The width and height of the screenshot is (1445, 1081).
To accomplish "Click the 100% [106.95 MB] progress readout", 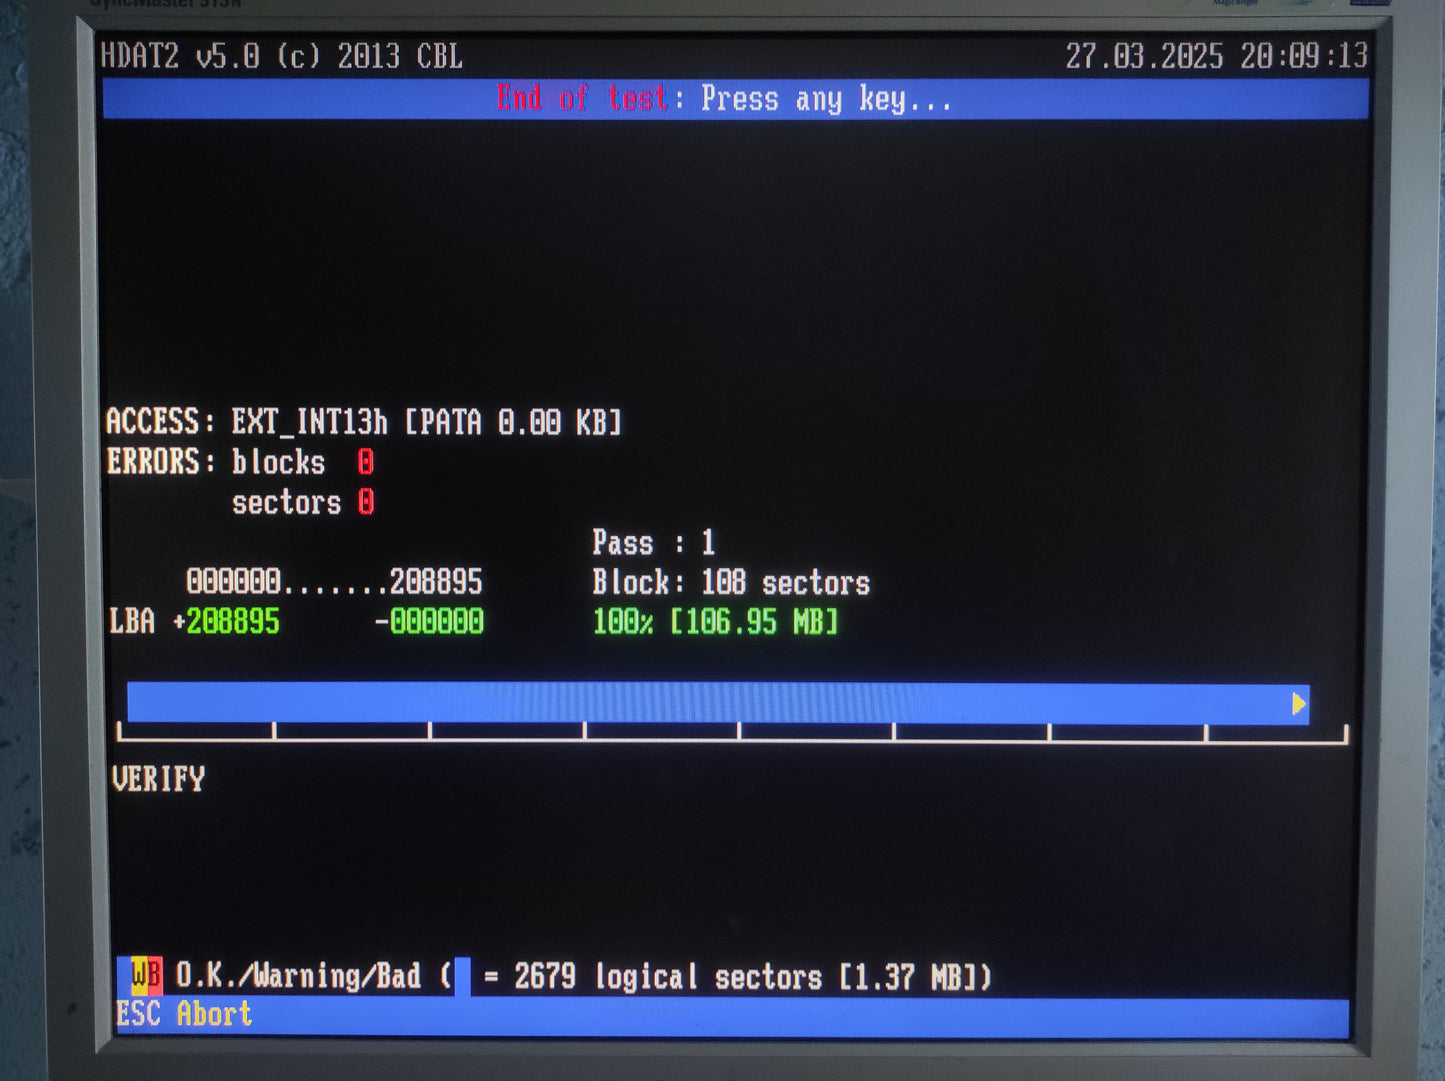I will tap(715, 622).
